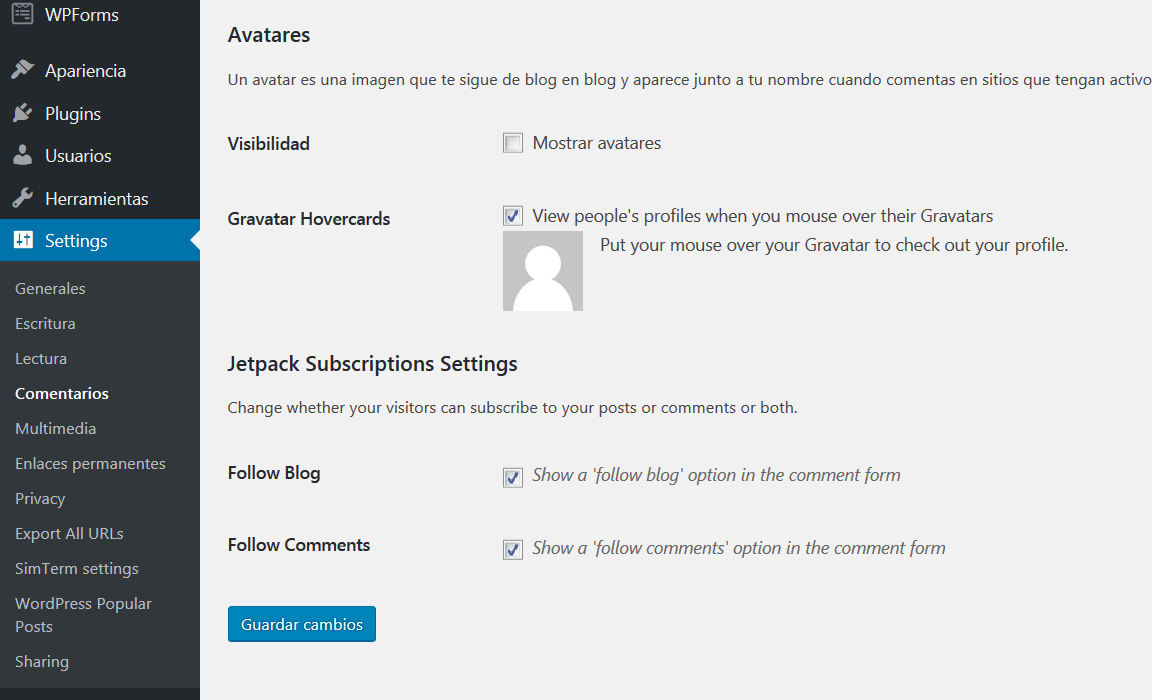The image size is (1152, 700).
Task: Click the Usuarios person icon
Action: point(23,155)
